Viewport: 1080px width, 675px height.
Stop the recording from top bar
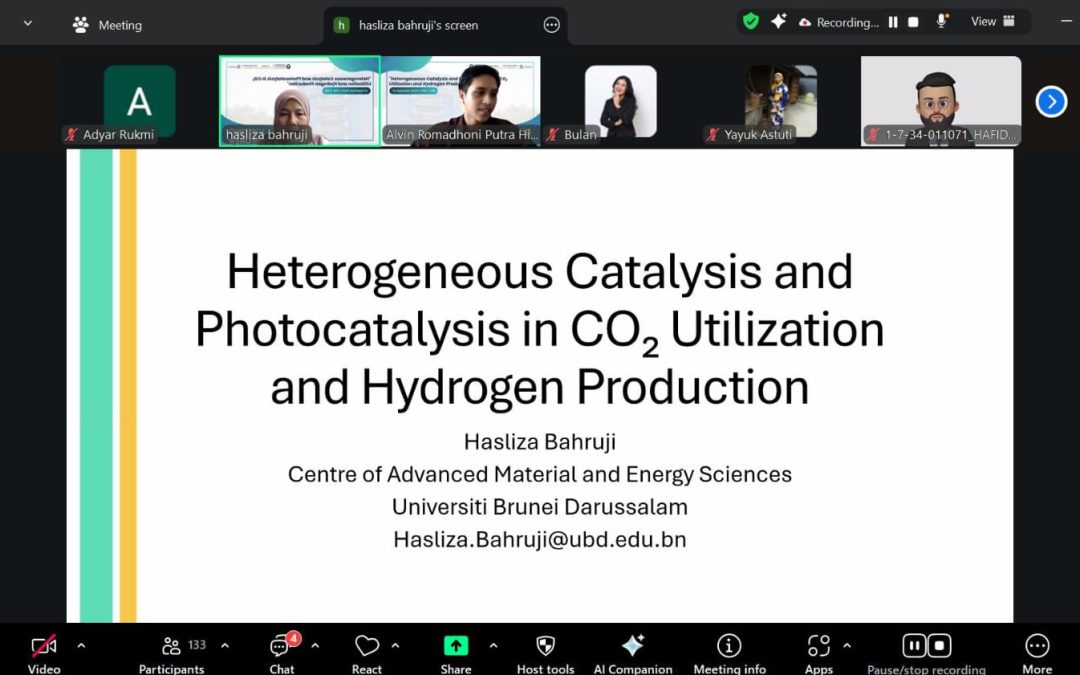[913, 22]
